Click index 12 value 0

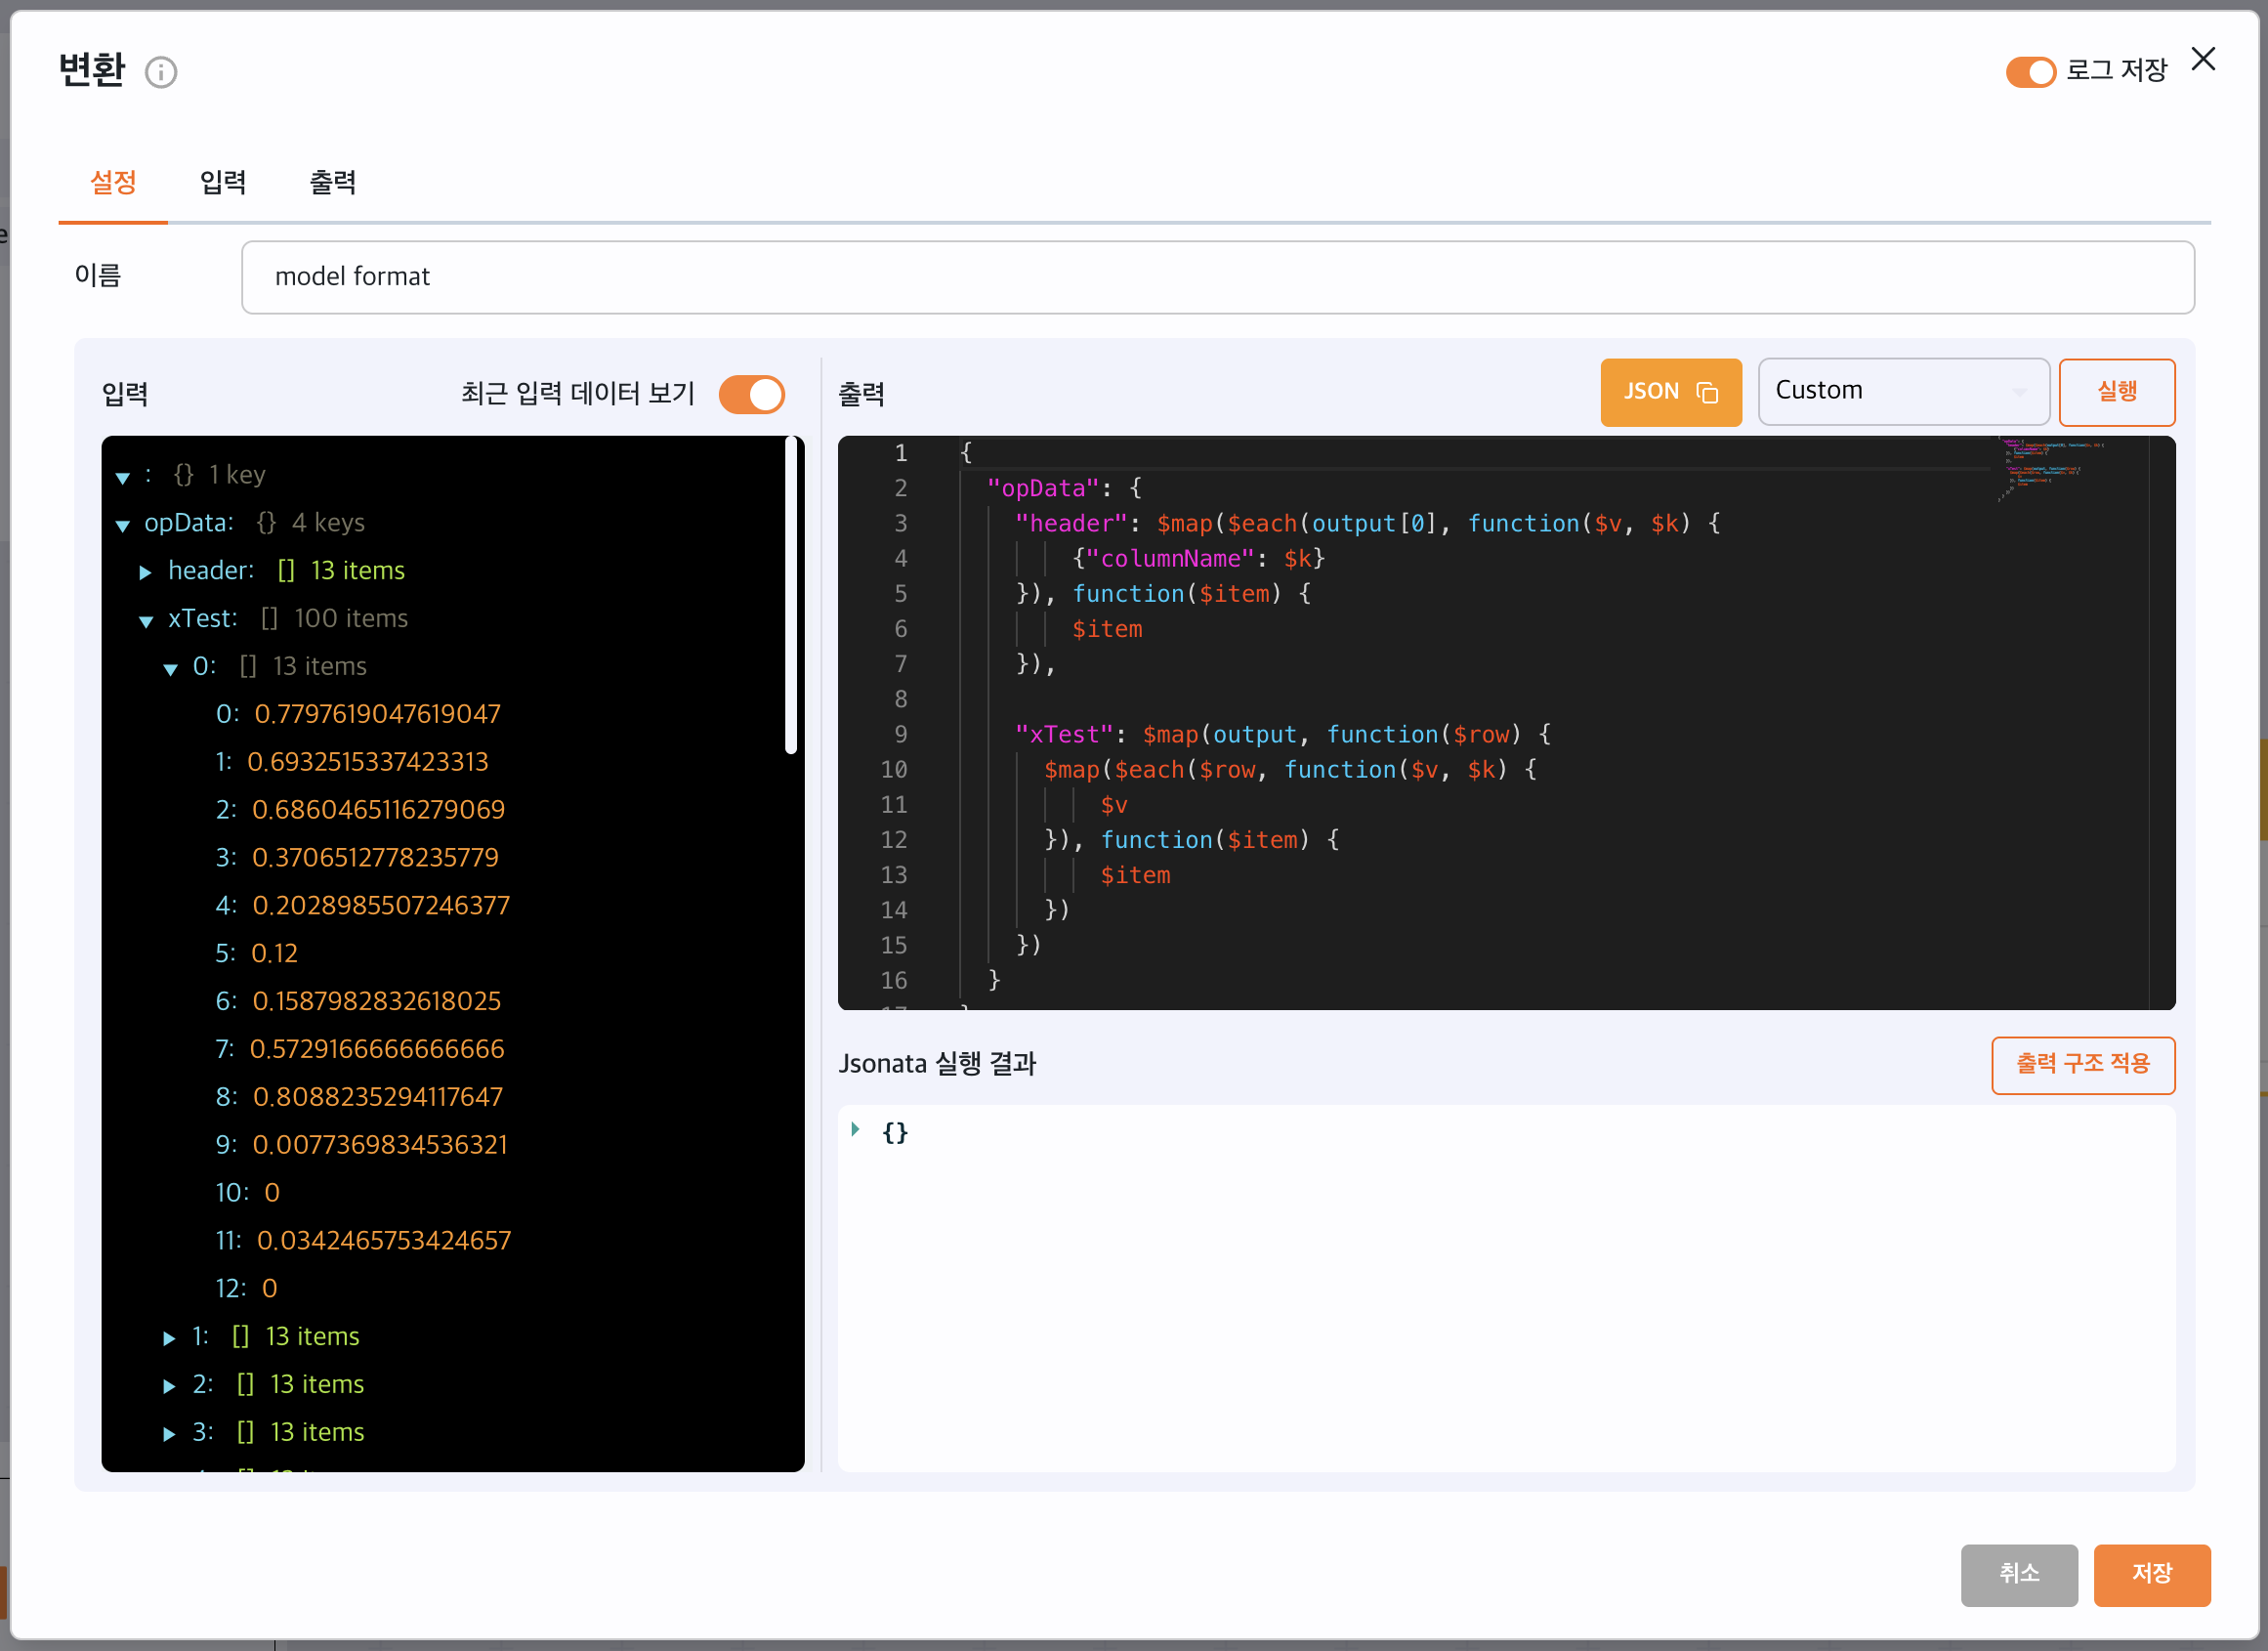pos(269,1290)
